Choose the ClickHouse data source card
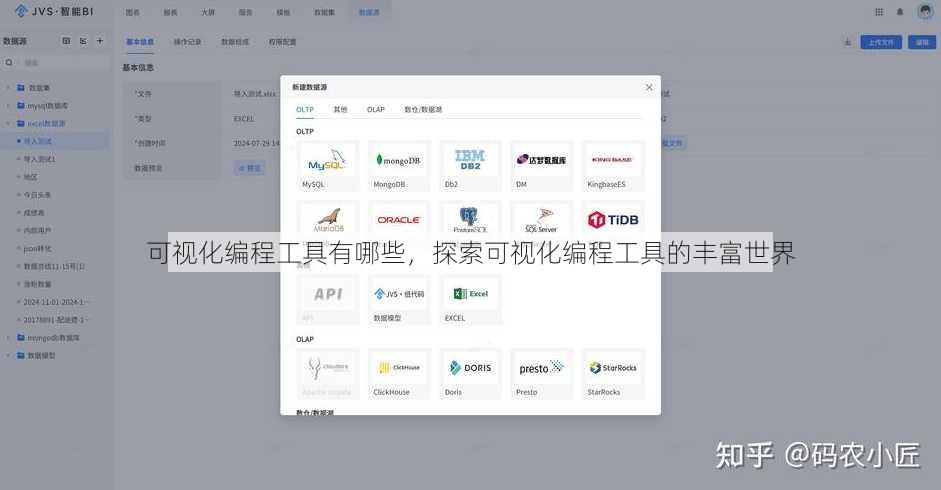941x490 pixels. coord(399,374)
